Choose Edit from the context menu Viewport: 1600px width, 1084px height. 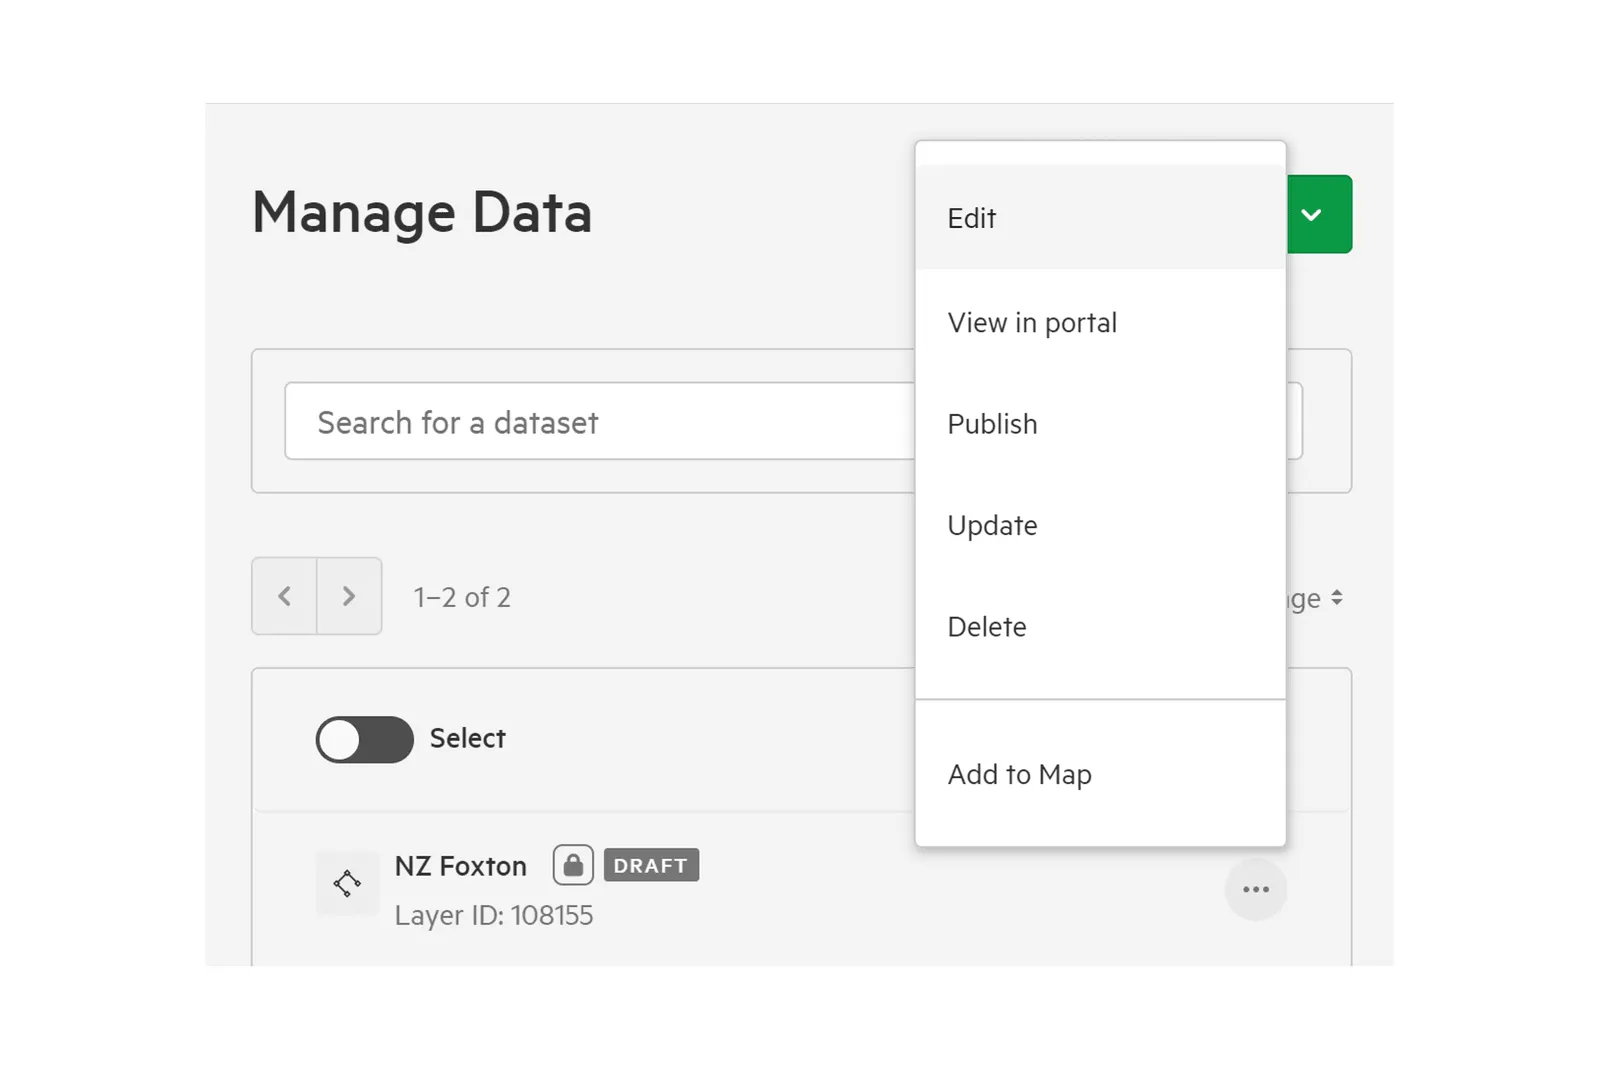(1100, 218)
